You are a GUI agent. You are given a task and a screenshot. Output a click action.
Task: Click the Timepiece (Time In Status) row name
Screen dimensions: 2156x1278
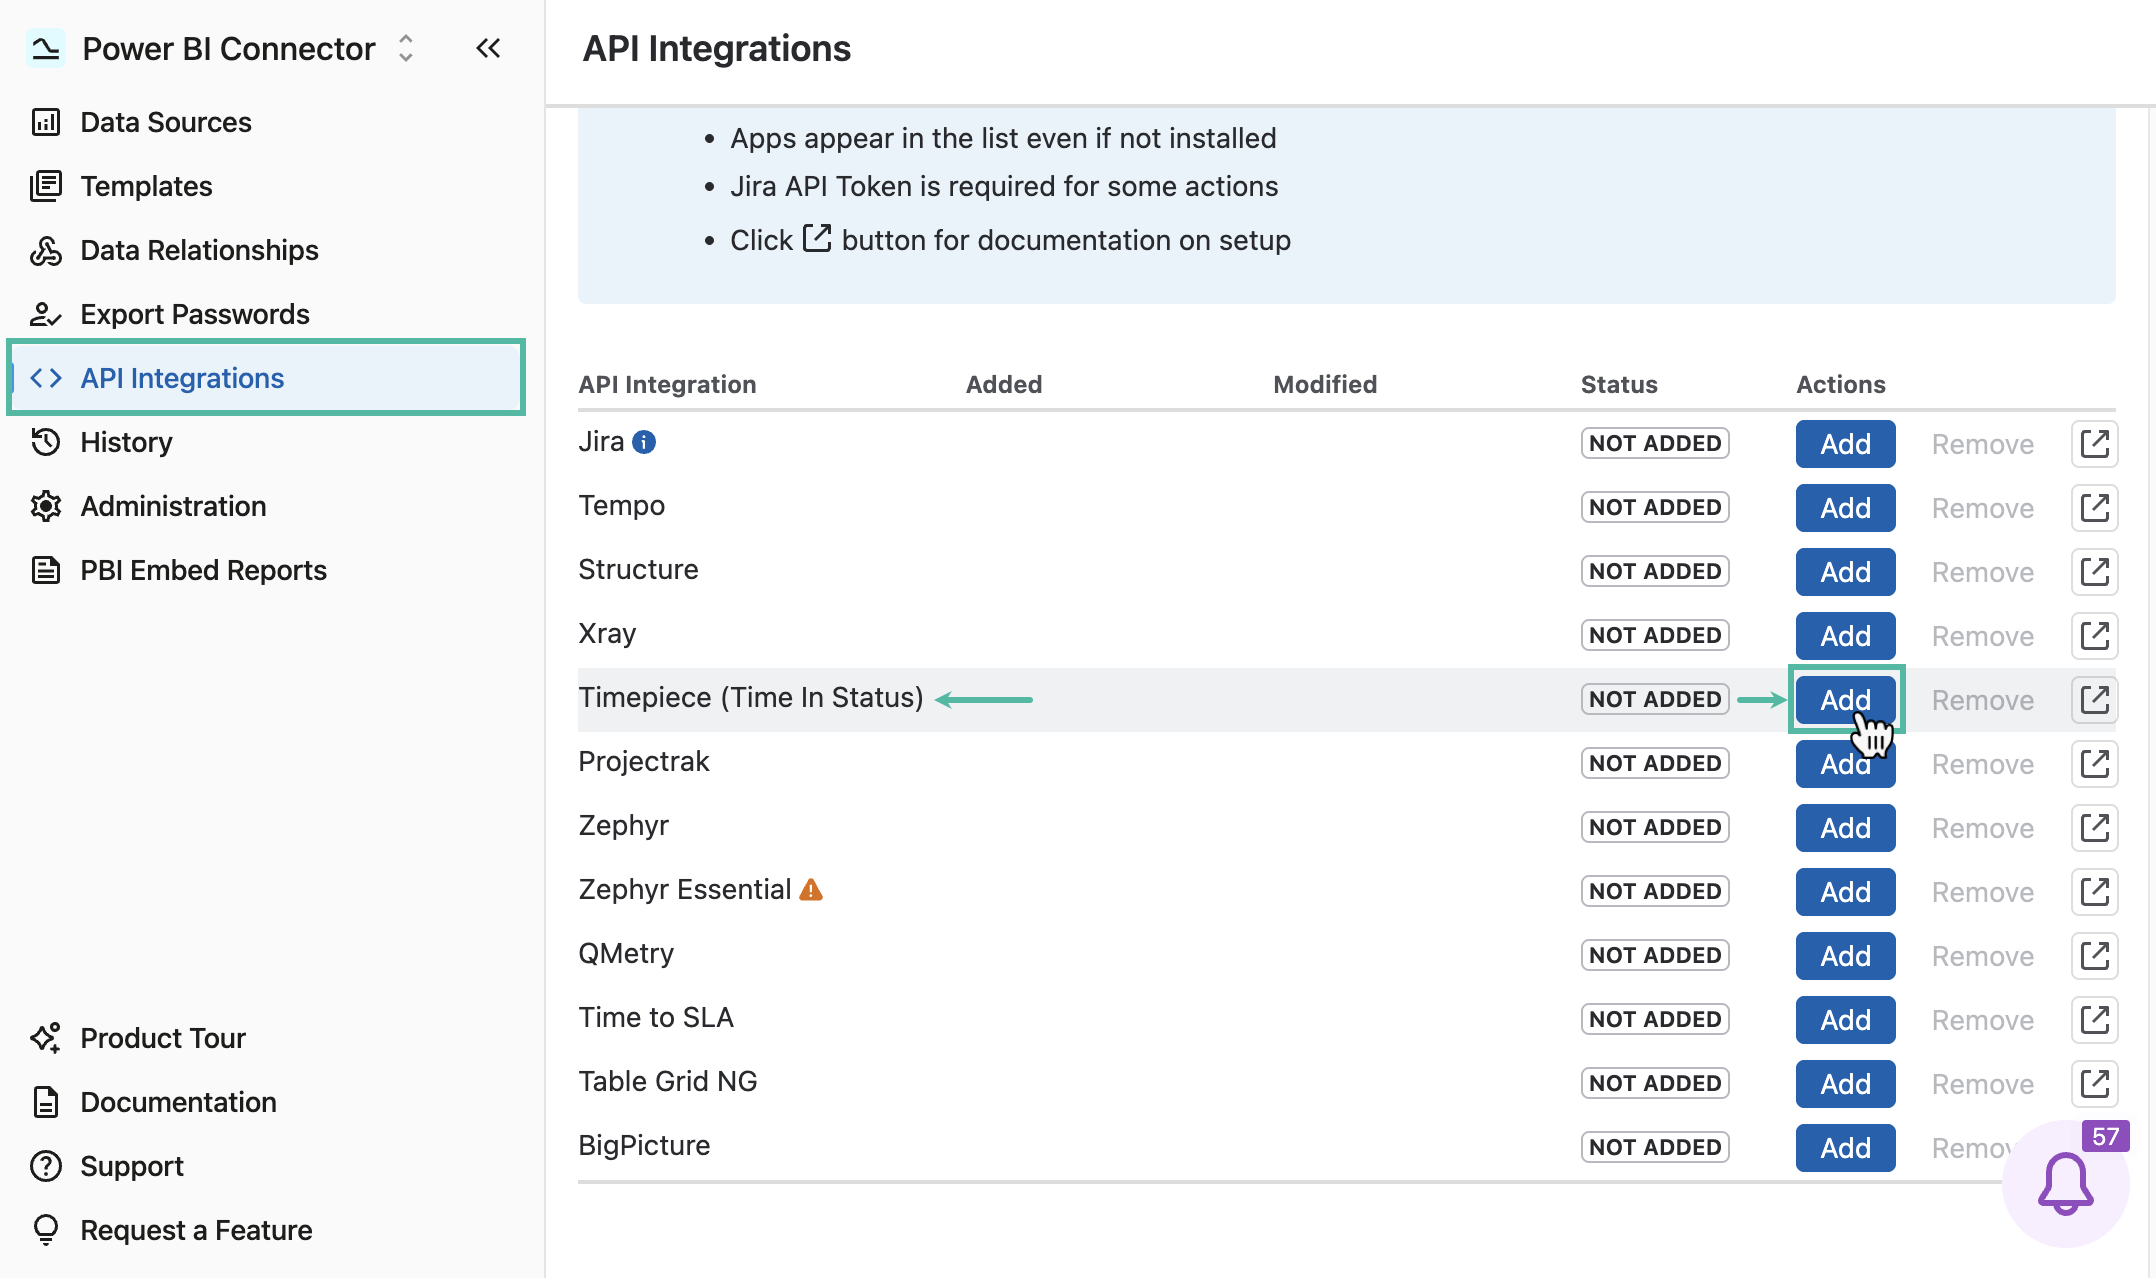pyautogui.click(x=751, y=697)
